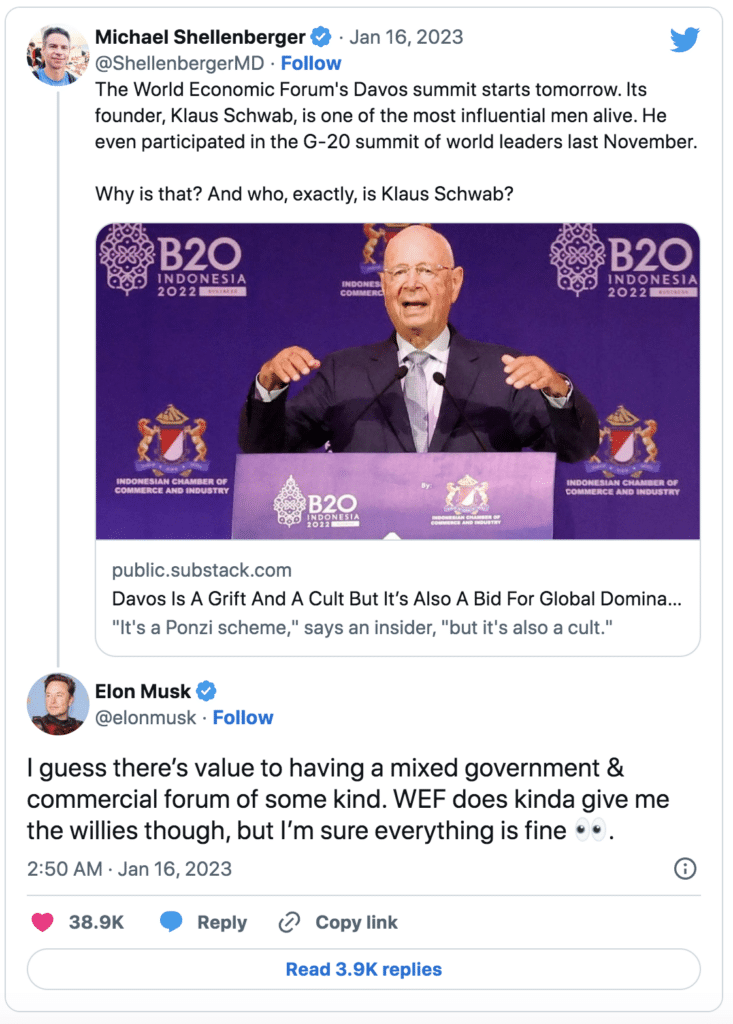Image resolution: width=733 pixels, height=1024 pixels.
Task: Open the Davos Is A Grift article headline
Action: tap(396, 599)
